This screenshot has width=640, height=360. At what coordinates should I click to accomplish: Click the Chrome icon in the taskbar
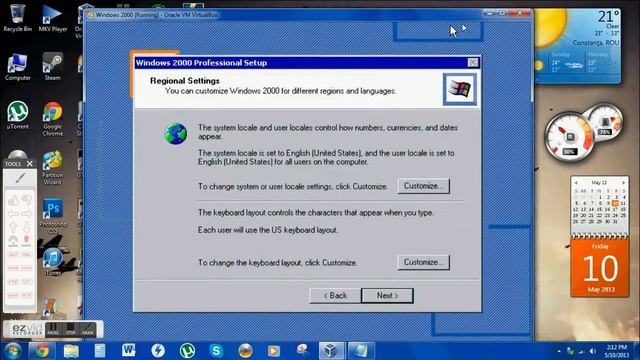tap(42, 351)
